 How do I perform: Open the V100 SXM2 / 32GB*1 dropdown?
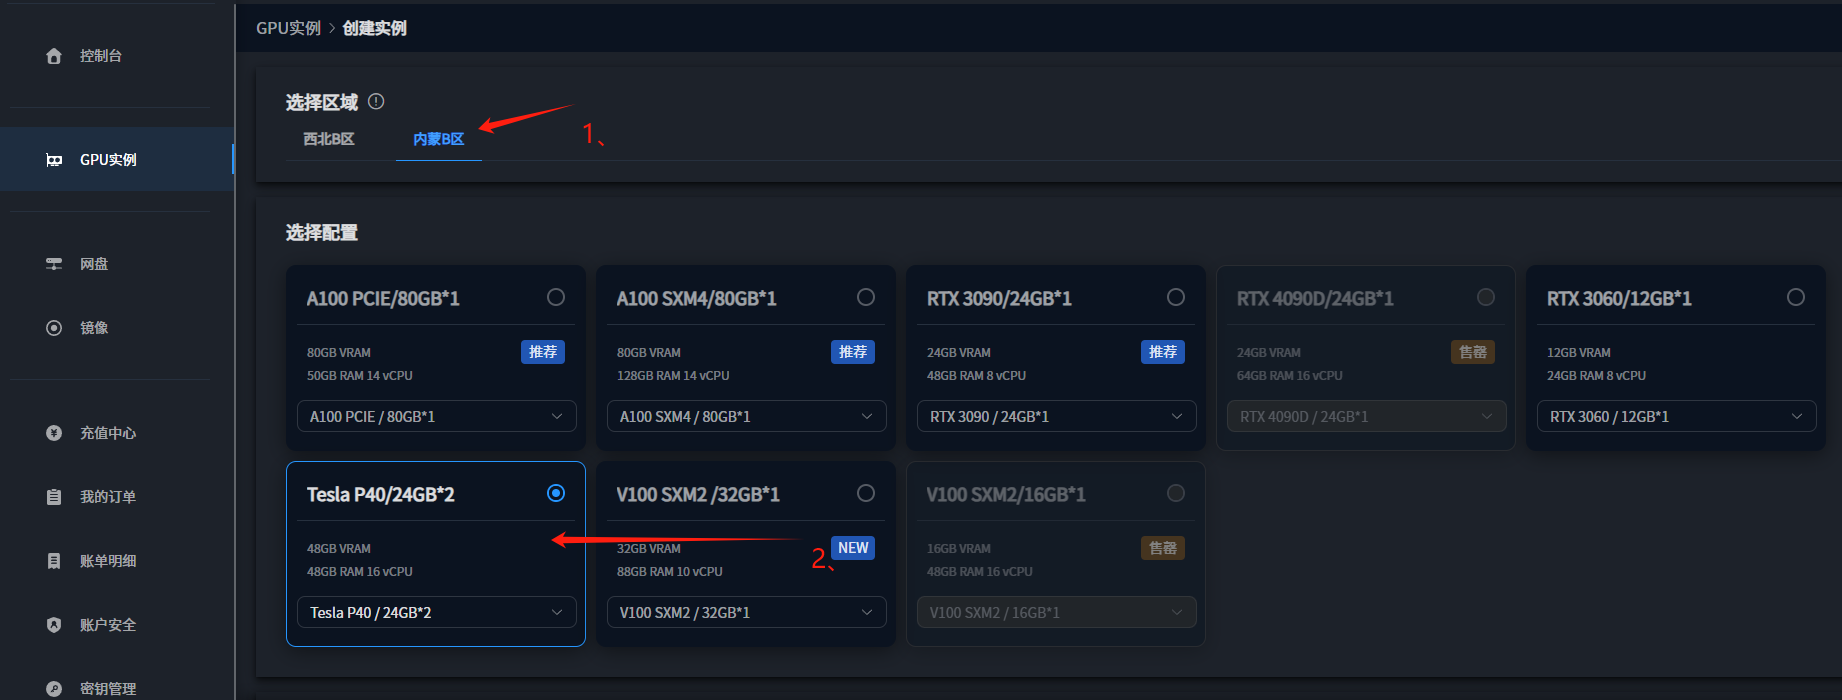747,612
